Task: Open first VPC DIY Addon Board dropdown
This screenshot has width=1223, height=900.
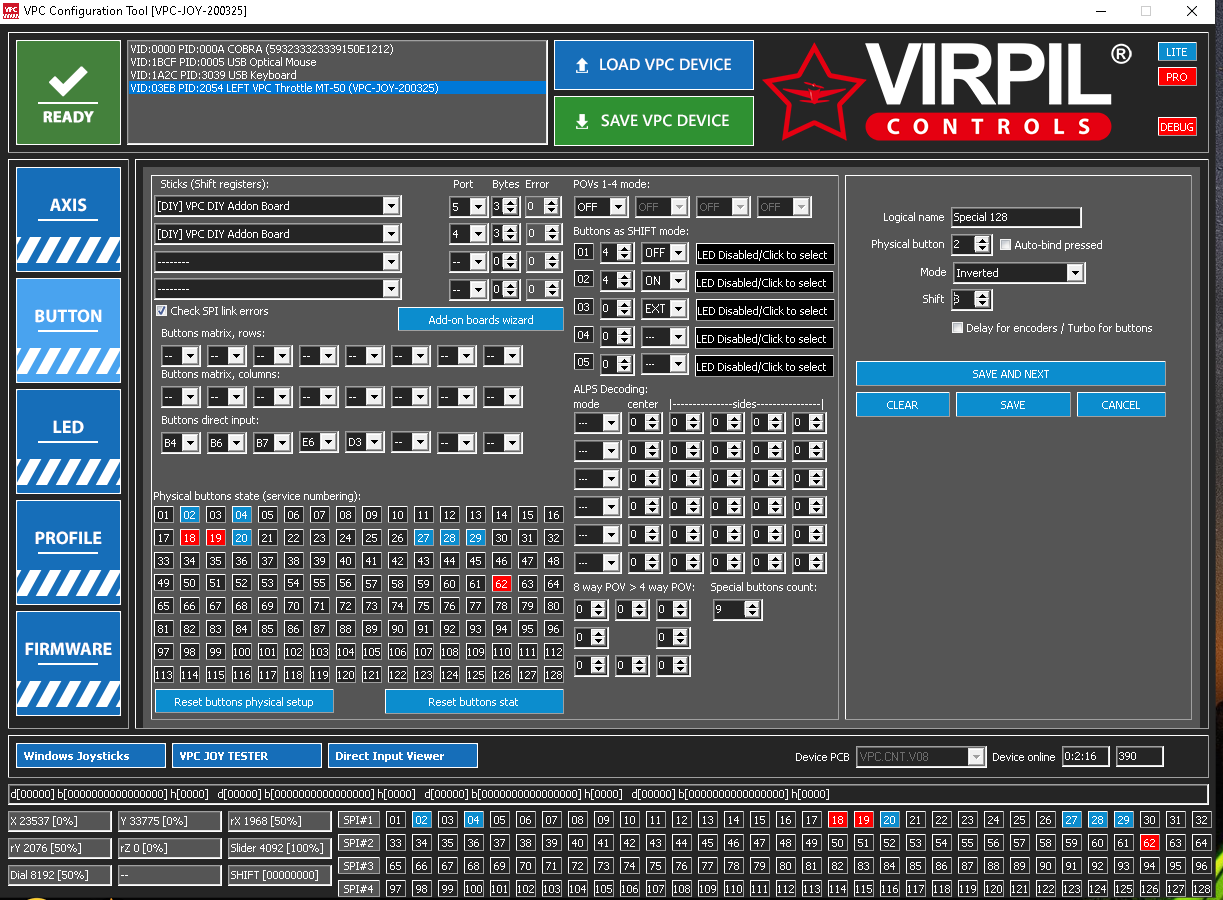Action: tap(277, 206)
